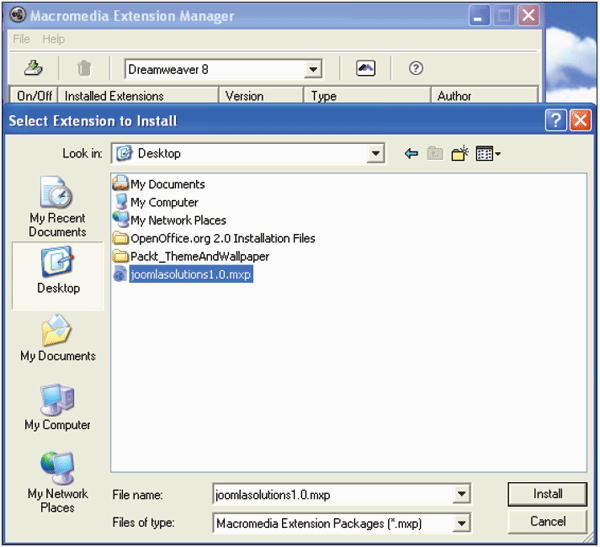The height and width of the screenshot is (547, 600).
Task: Select Packt_ThemeAndWallpaper folder
Action: (191, 256)
